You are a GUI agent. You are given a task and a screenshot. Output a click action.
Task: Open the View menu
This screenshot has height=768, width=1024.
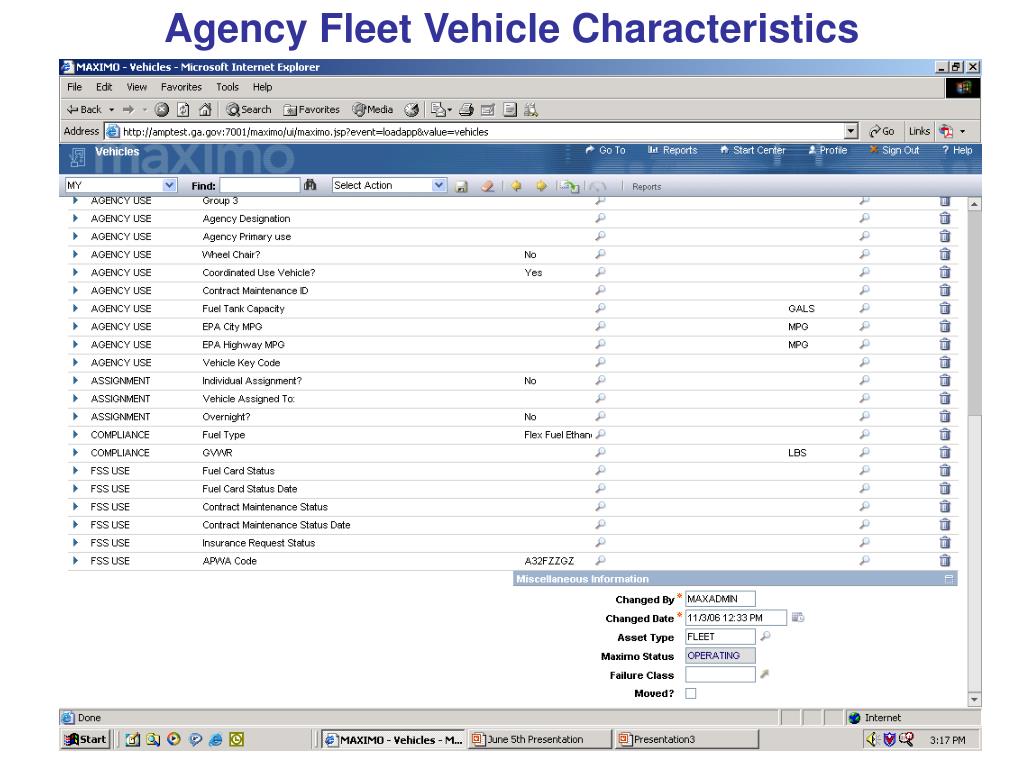pyautogui.click(x=136, y=87)
